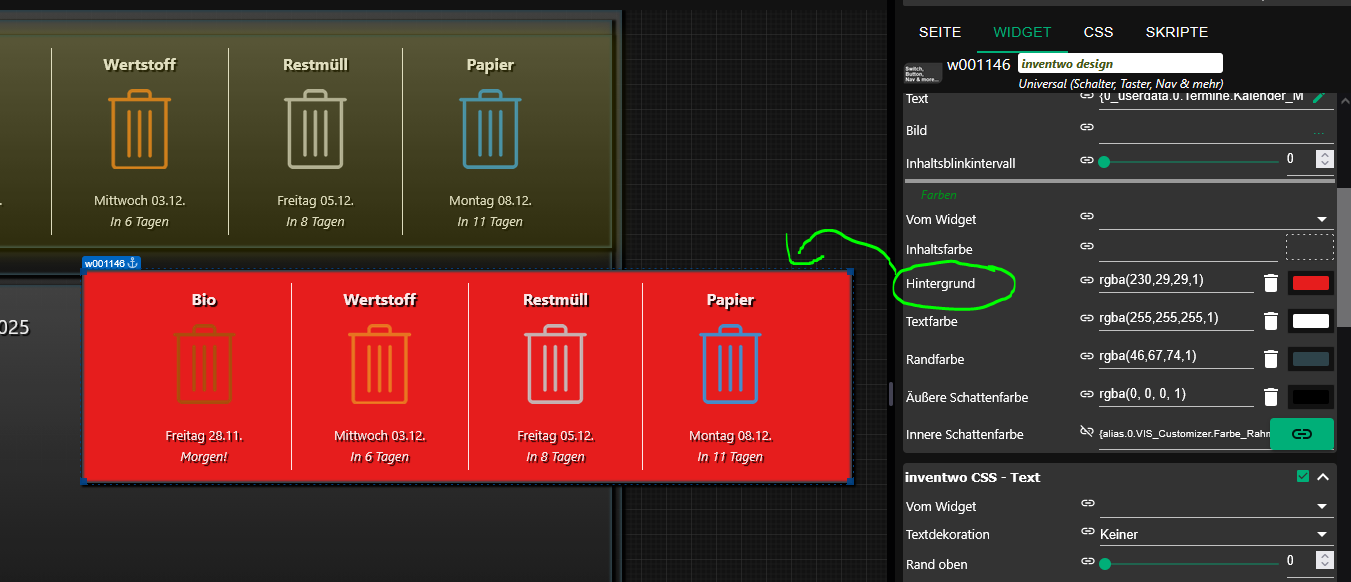Viewport: 1351px width, 582px height.
Task: Open Vom Widget dropdown under Farben
Action: click(1216, 218)
